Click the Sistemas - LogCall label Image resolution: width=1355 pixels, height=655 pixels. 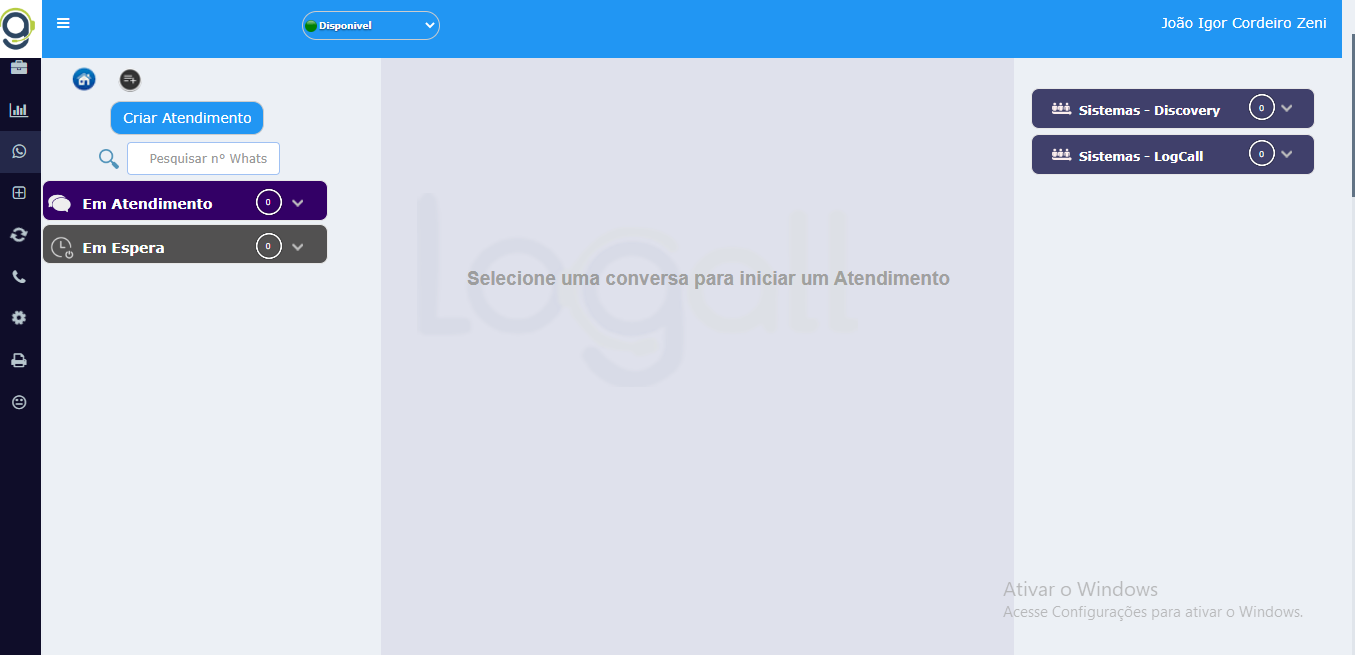click(x=1141, y=156)
